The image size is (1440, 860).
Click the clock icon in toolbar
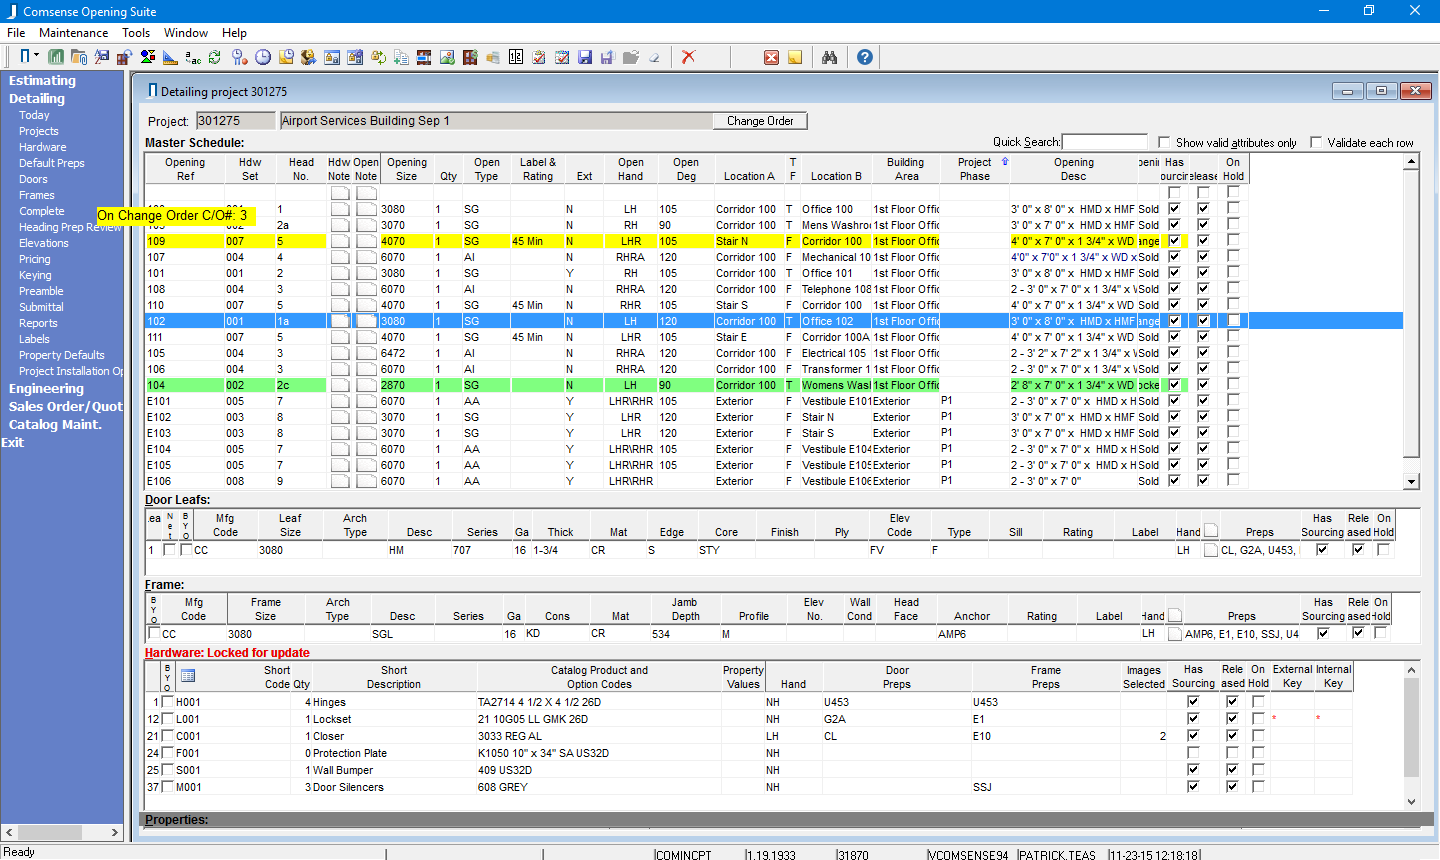263,57
